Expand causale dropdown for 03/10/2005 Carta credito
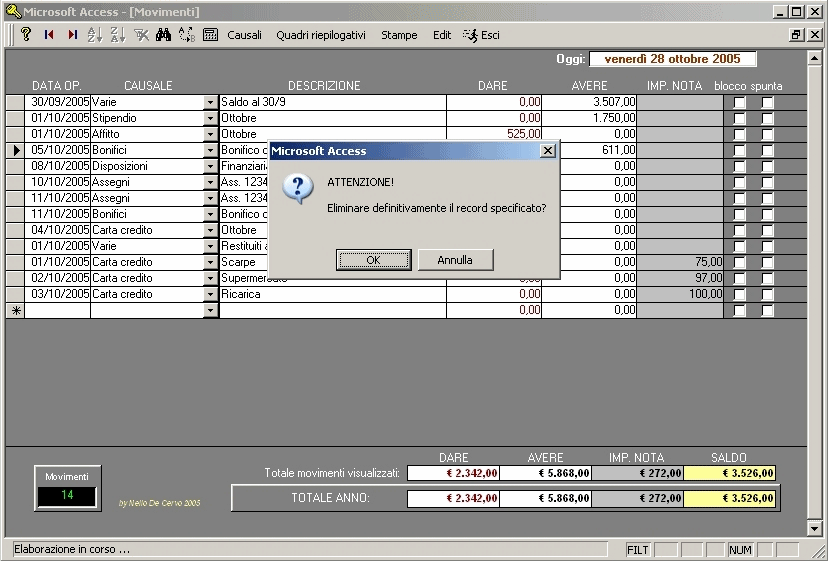This screenshot has height=561, width=828. (x=210, y=294)
